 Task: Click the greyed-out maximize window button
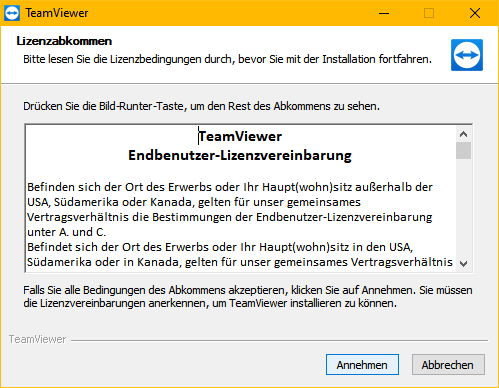429,13
